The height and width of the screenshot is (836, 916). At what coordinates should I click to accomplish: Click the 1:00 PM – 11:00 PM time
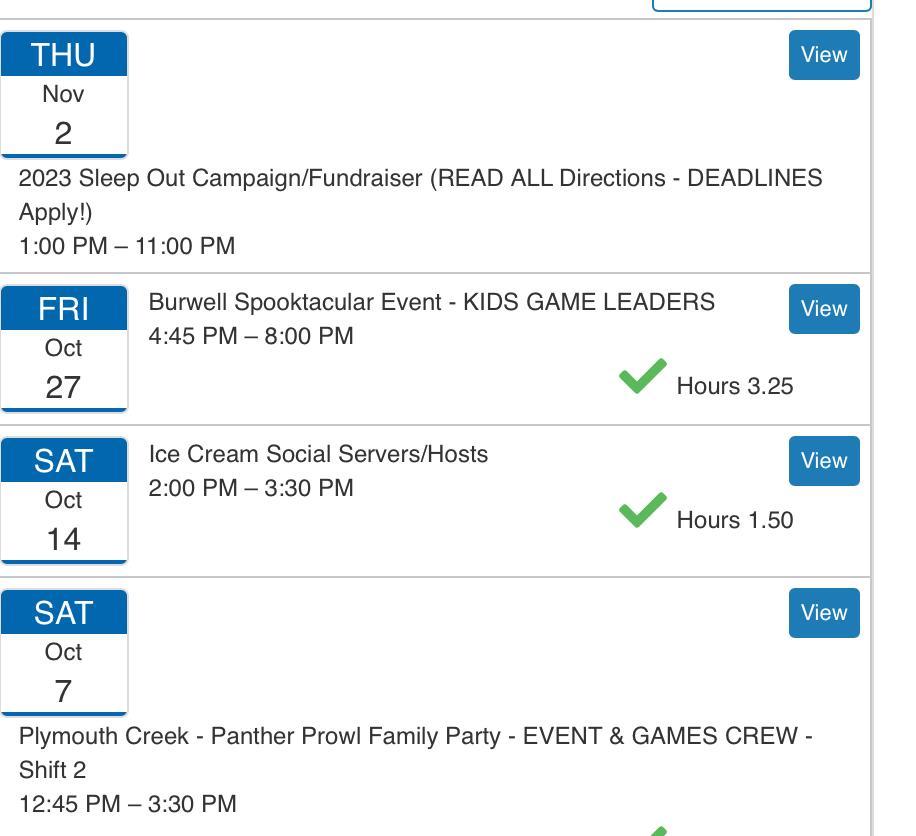pos(127,246)
